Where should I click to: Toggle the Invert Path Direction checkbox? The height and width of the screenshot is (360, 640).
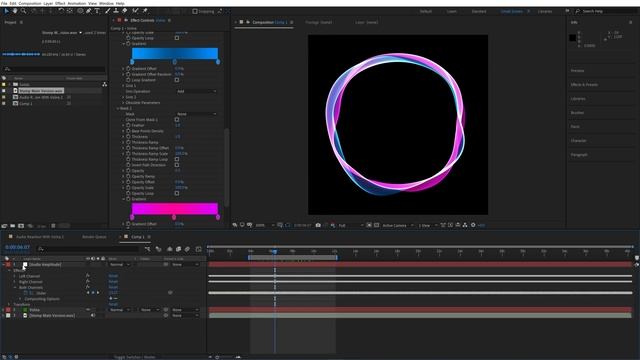pyautogui.click(x=177, y=165)
